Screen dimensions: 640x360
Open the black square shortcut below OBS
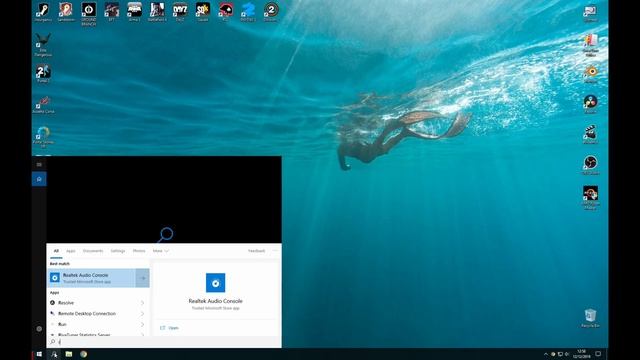coord(591,198)
